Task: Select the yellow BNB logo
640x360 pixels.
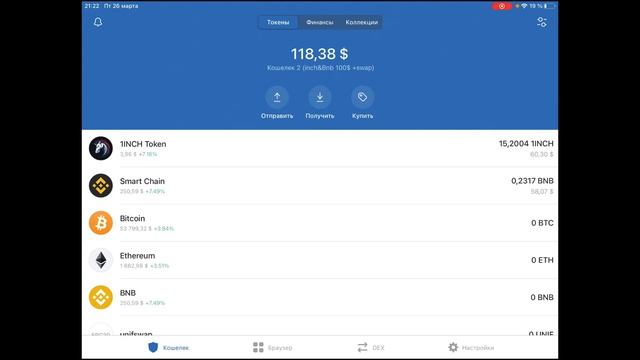Action: [x=101, y=297]
